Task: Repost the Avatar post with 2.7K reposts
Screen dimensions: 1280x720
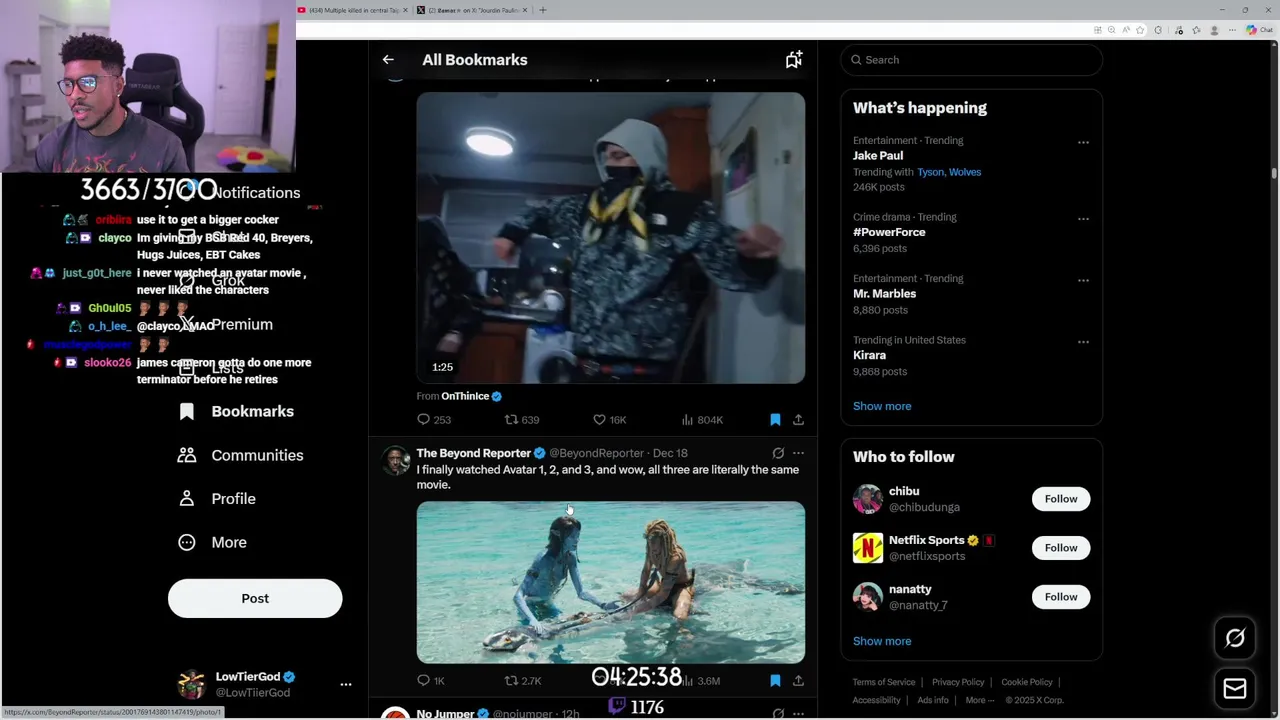Action: click(x=523, y=681)
